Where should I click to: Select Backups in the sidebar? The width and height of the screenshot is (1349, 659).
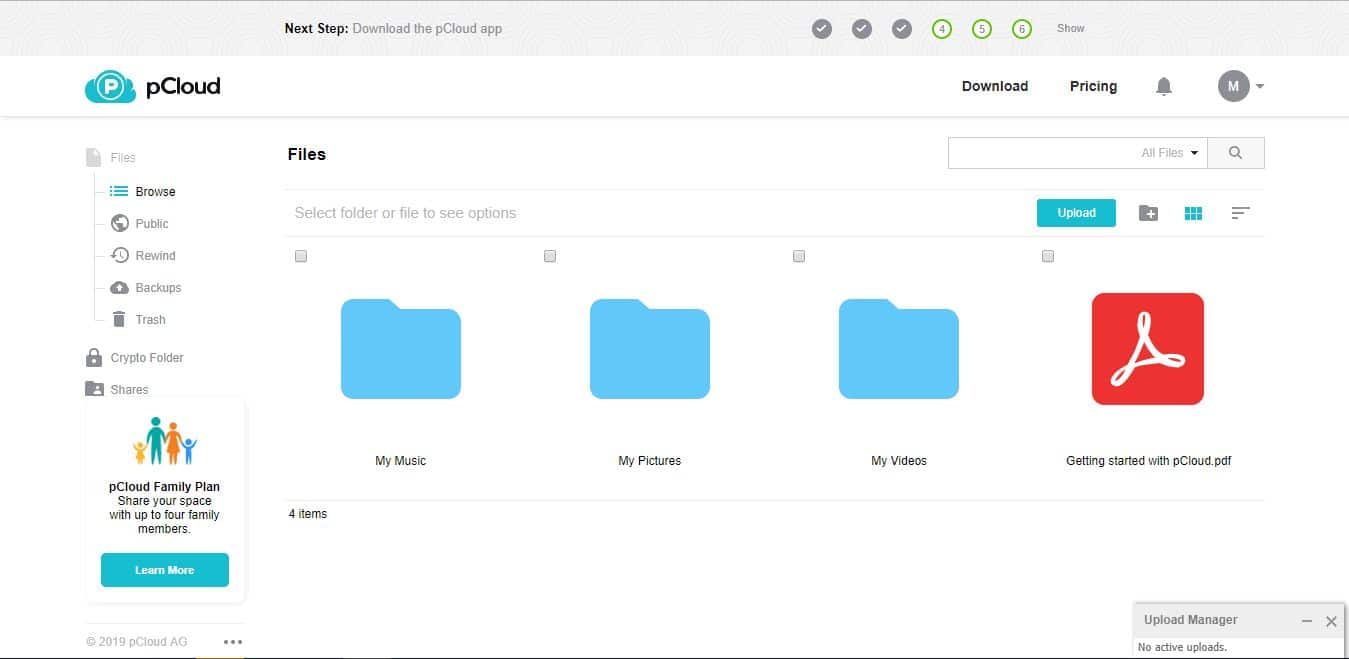(158, 288)
